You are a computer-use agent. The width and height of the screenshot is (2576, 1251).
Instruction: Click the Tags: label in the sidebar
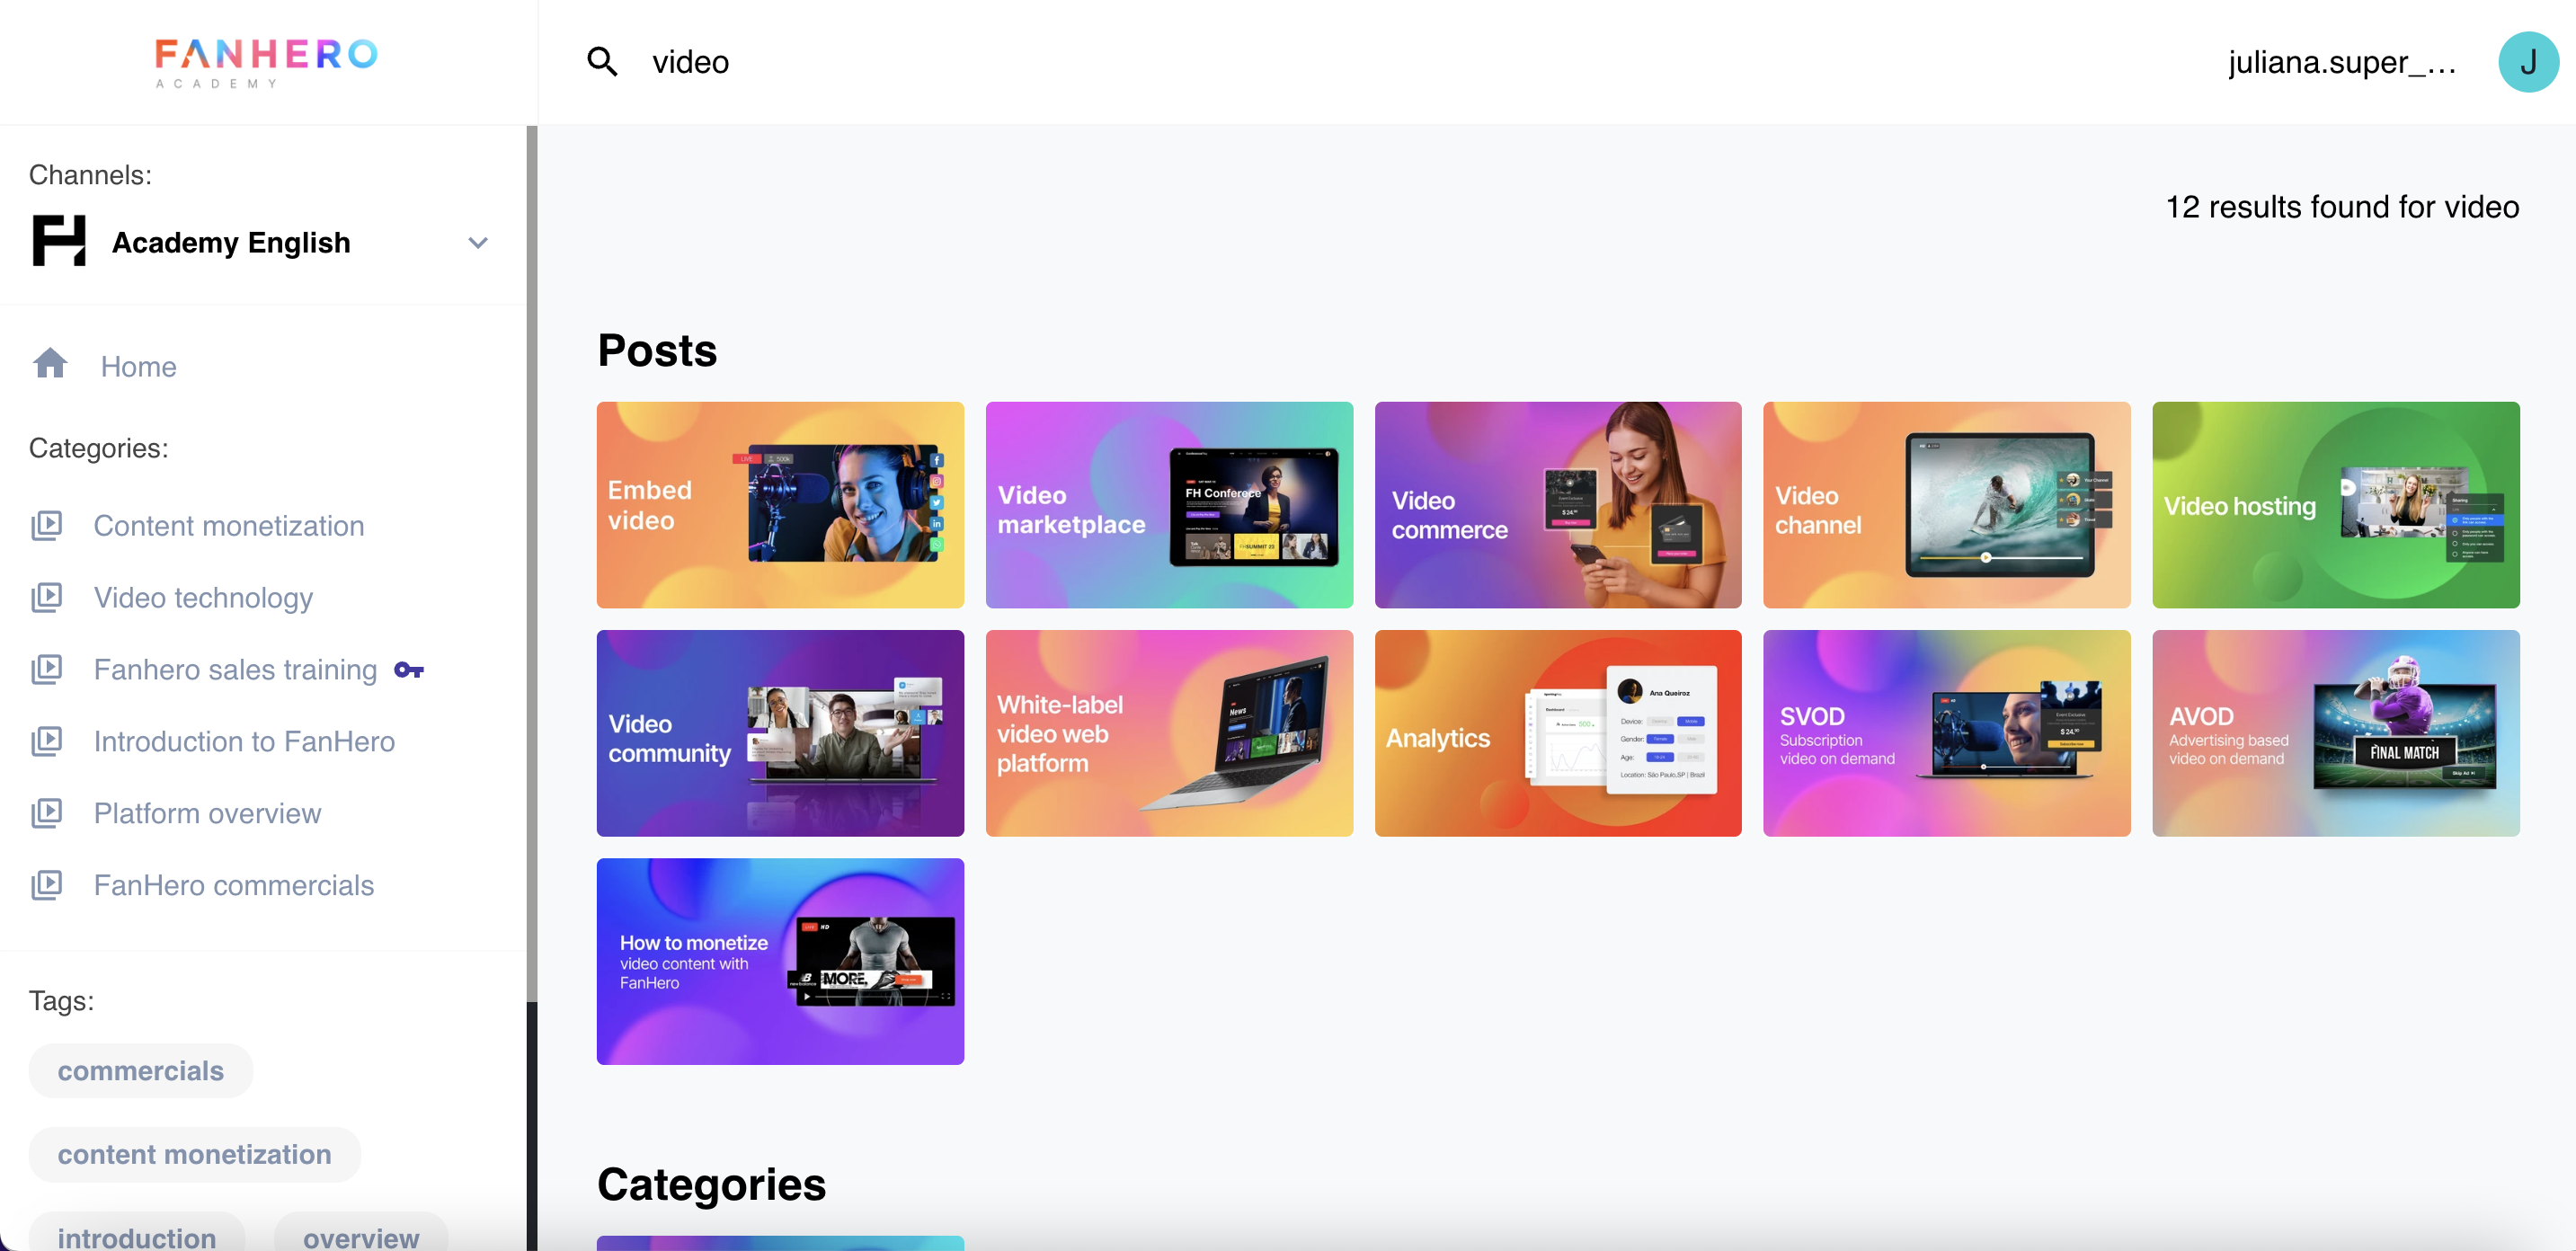coord(61,1001)
